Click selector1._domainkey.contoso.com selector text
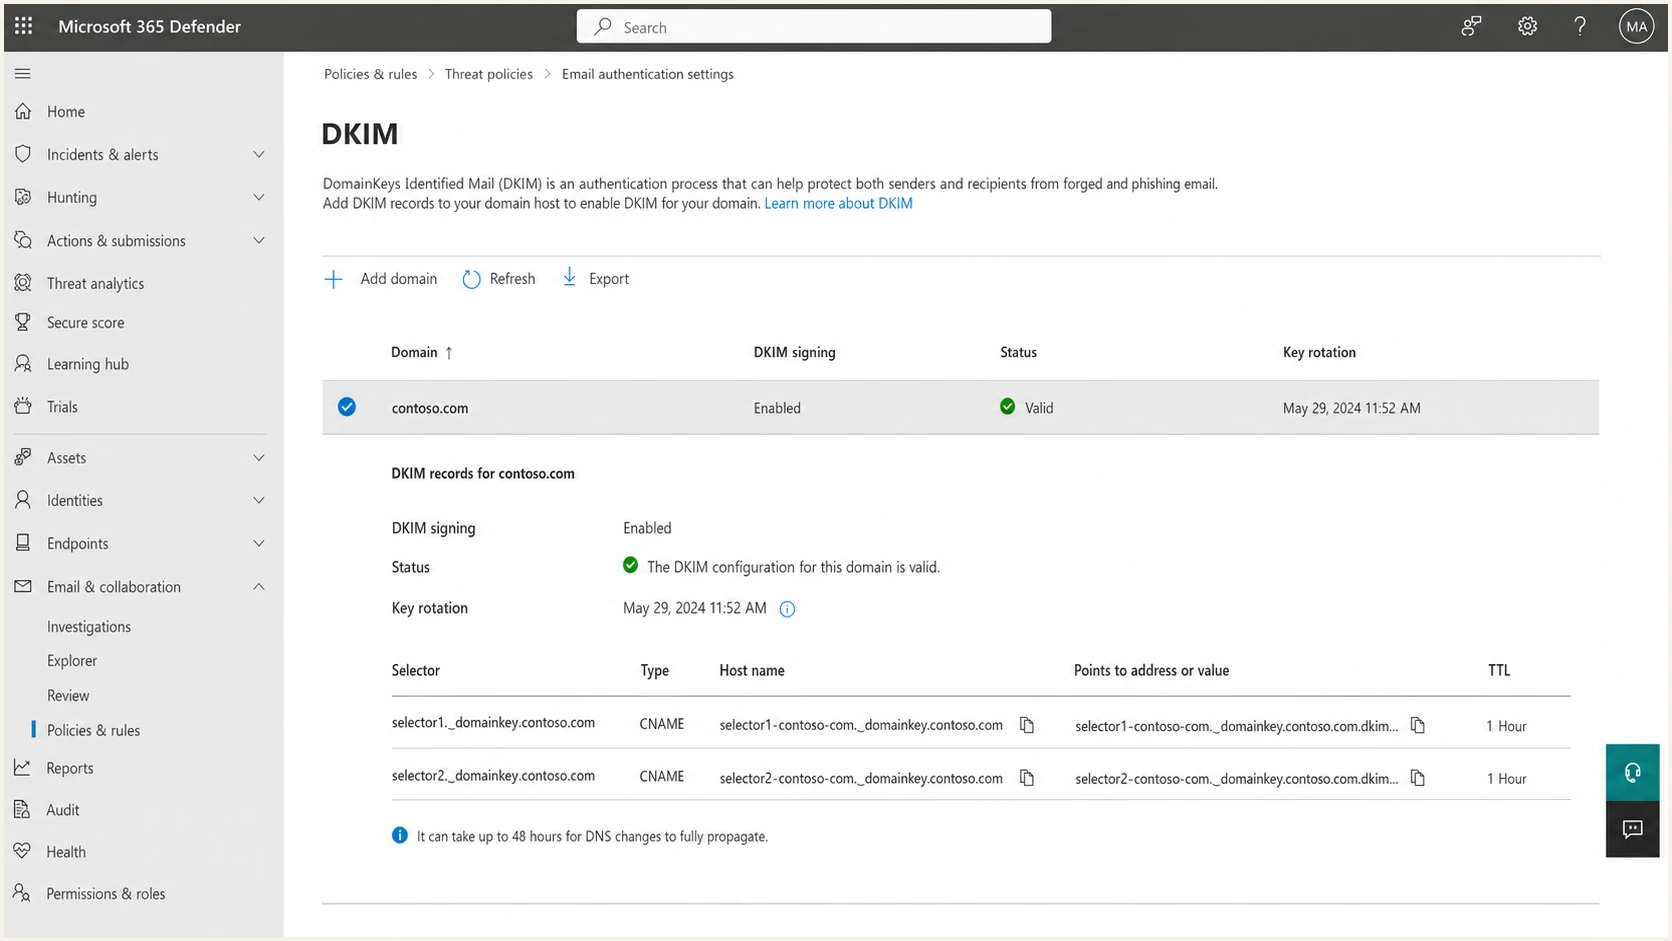Image resolution: width=1672 pixels, height=941 pixels. (493, 723)
